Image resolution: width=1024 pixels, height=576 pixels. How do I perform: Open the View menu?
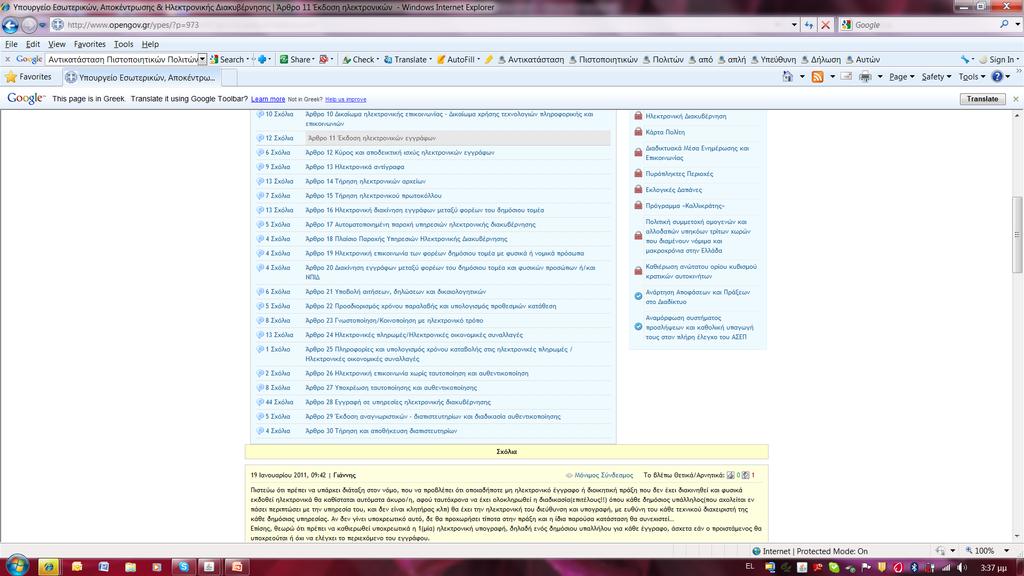click(x=57, y=44)
